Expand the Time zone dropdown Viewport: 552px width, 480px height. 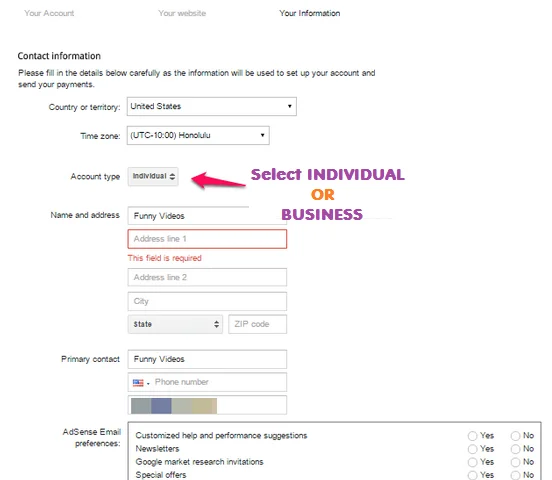198,135
